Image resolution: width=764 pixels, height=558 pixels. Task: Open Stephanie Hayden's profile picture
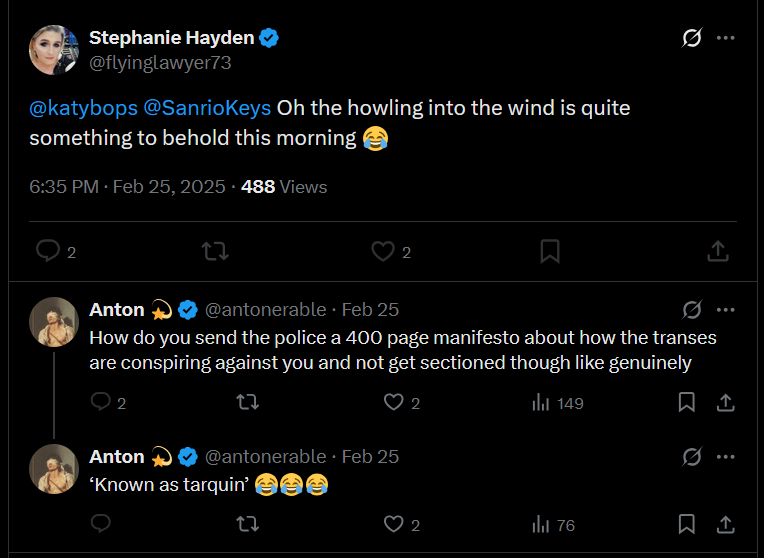(54, 50)
